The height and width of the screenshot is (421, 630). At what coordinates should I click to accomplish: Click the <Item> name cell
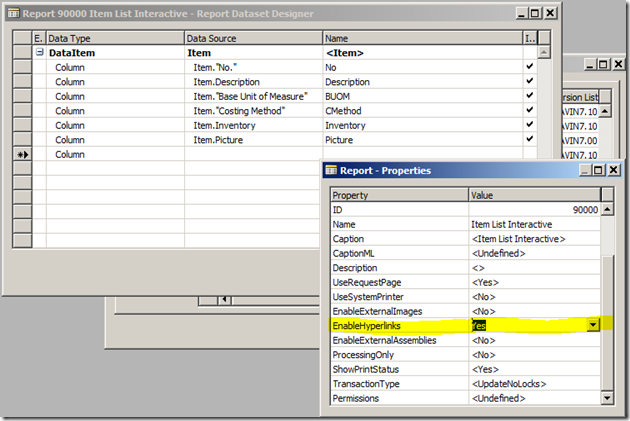pos(423,53)
